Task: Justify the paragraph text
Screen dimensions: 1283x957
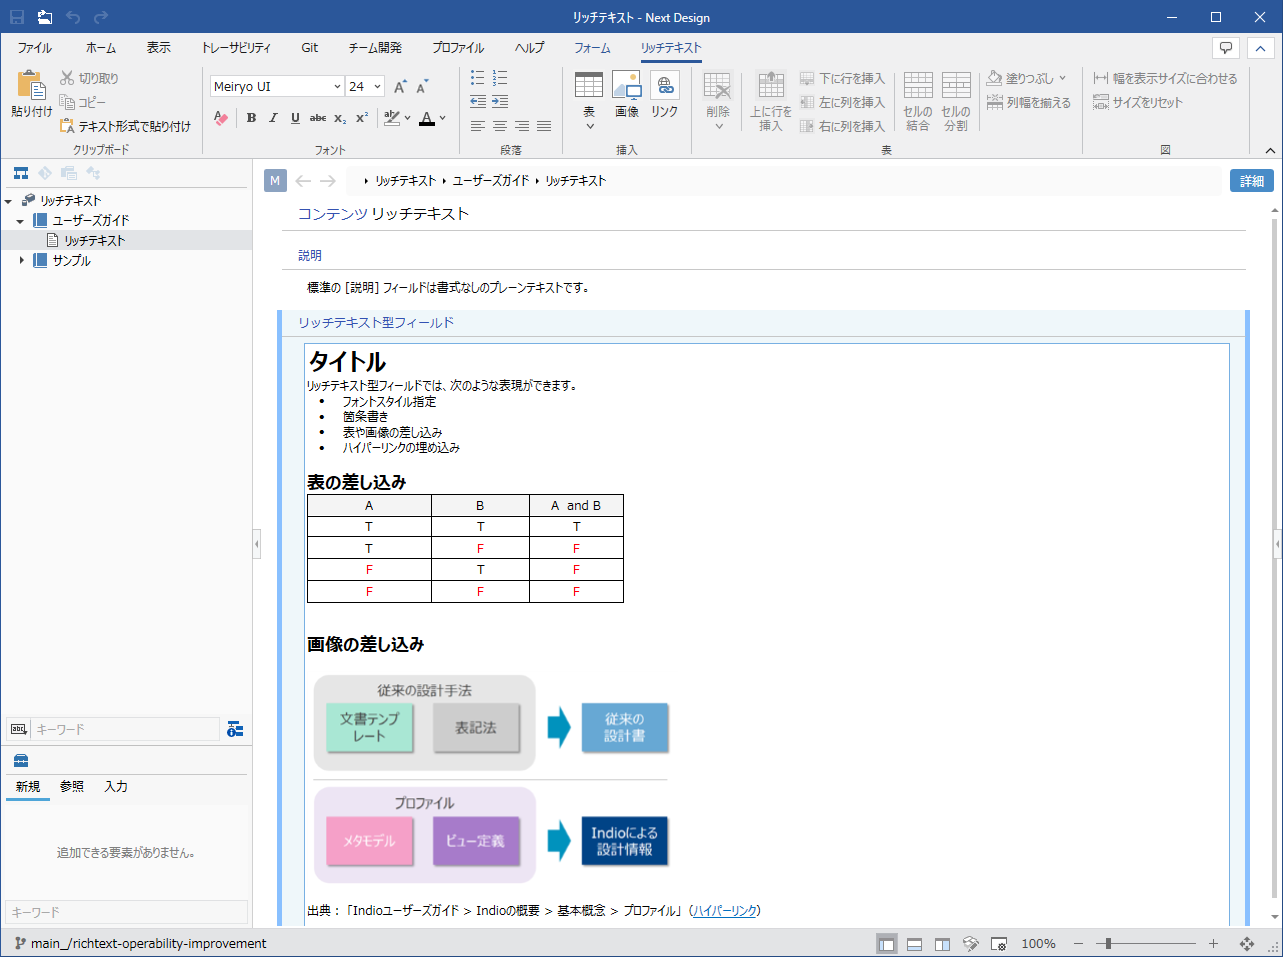Action: pyautogui.click(x=544, y=126)
